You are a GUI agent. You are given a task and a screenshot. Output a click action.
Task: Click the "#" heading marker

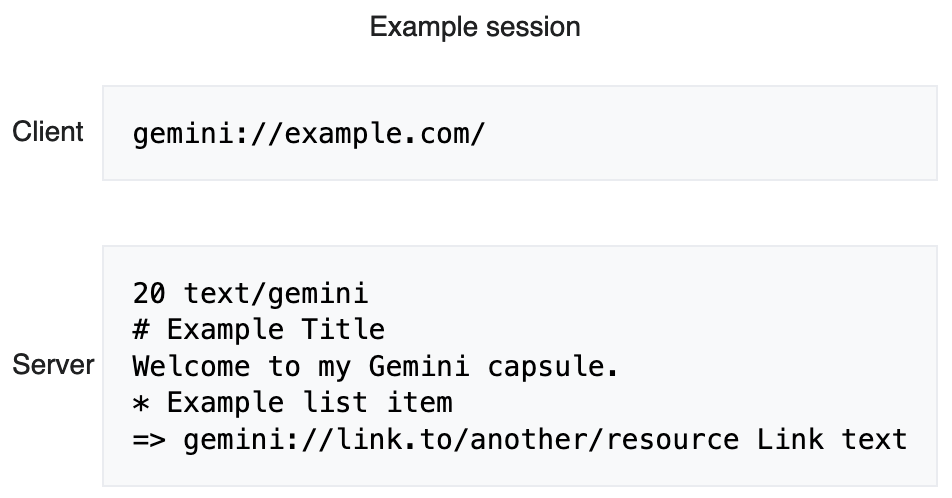tap(141, 330)
